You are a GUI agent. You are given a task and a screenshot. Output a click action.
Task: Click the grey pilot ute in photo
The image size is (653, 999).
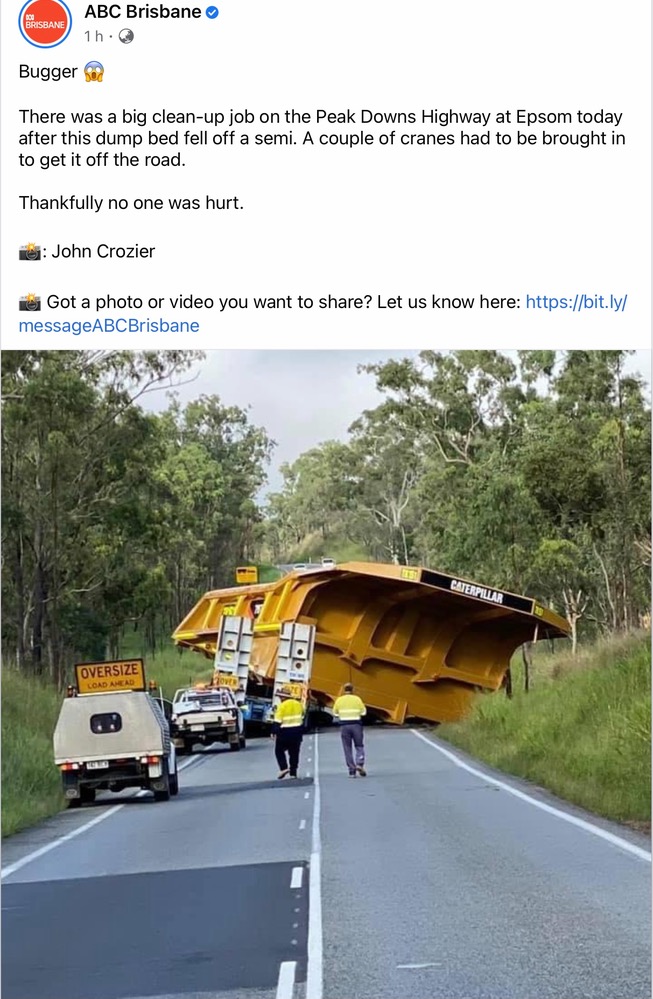point(115,745)
